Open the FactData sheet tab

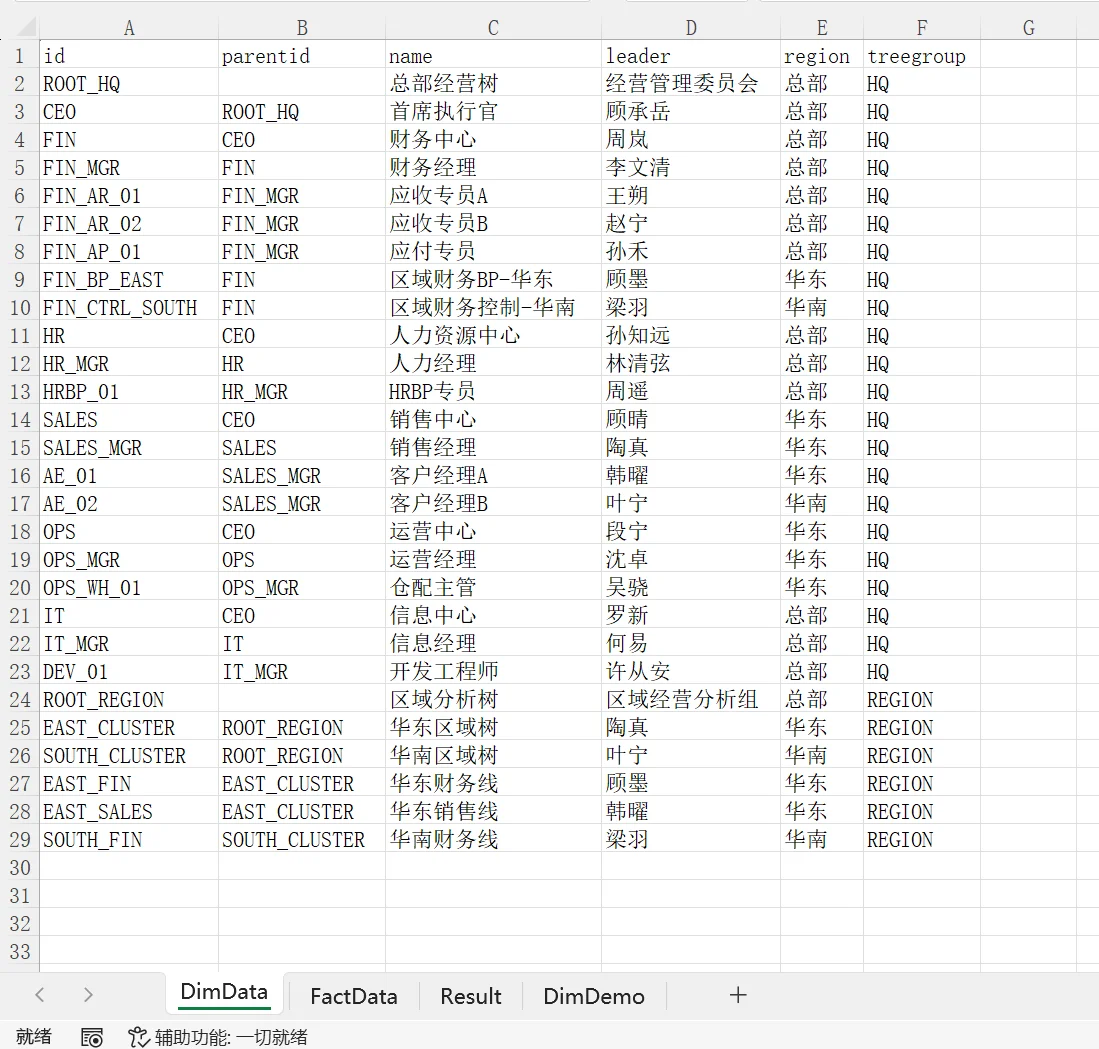354,996
